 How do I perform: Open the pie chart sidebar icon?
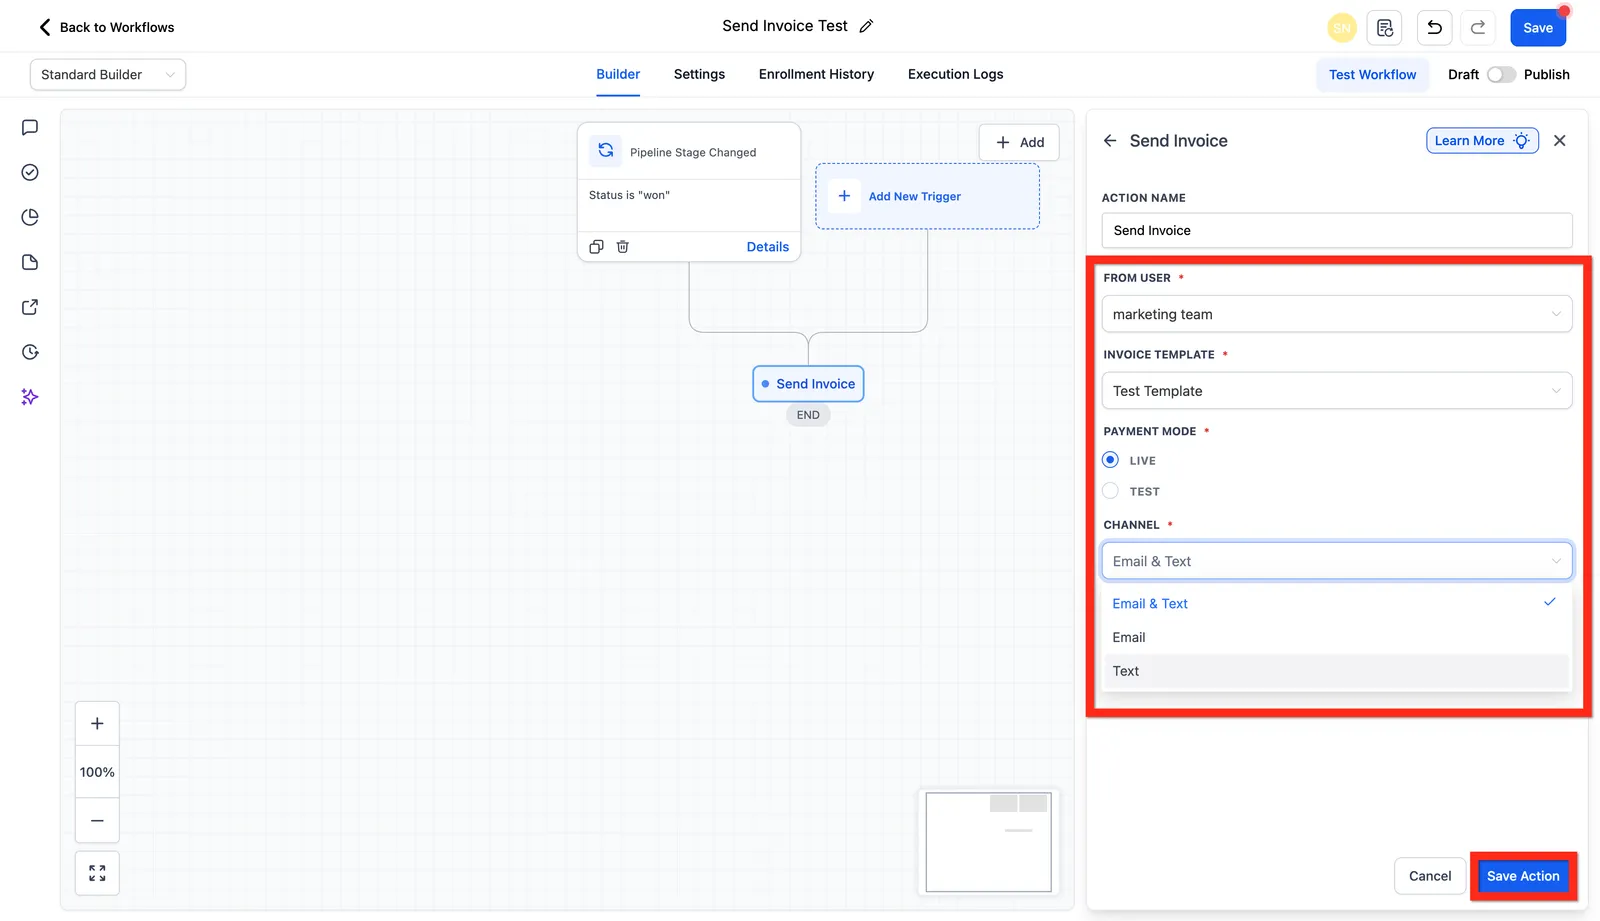coord(30,217)
